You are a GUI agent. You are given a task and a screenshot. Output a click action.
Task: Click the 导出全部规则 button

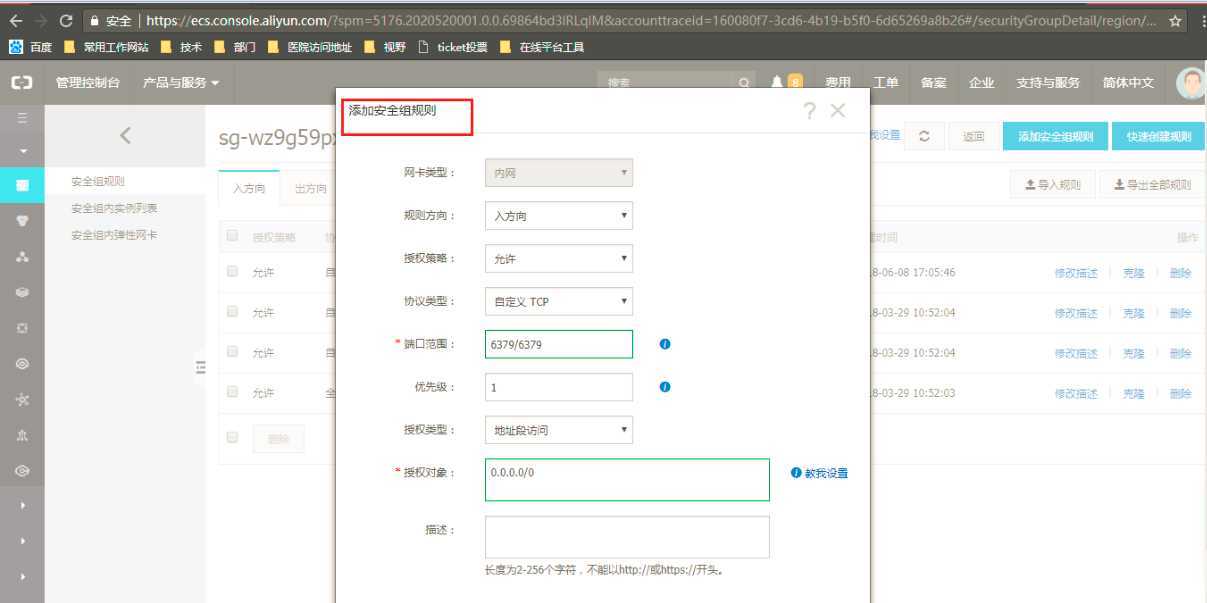[1152, 185]
